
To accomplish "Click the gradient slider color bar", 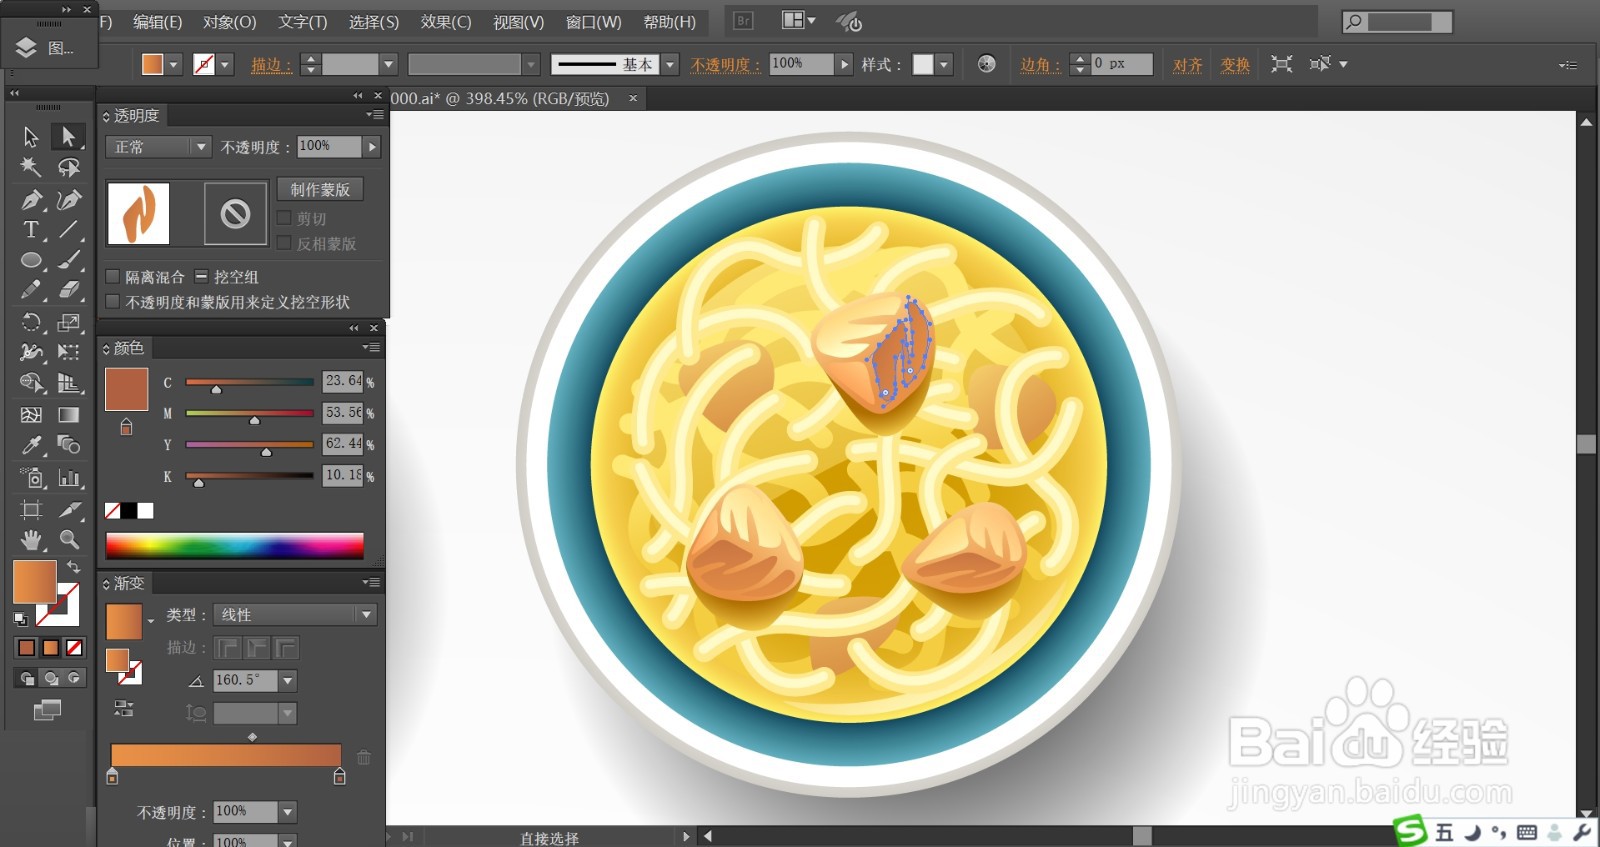I will [226, 755].
